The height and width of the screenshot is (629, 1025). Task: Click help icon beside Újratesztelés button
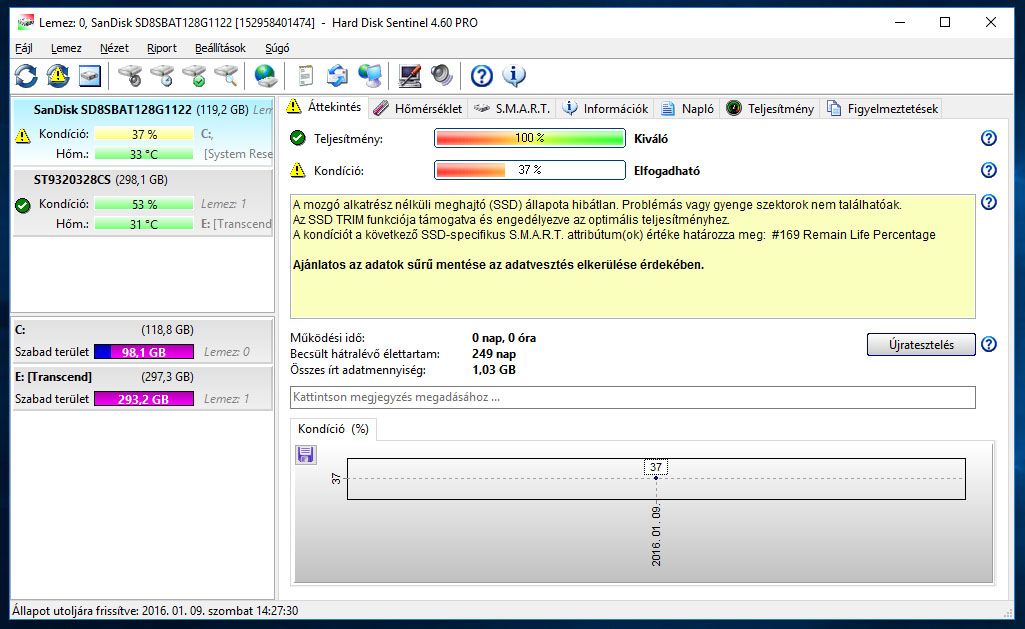pyautogui.click(x=988, y=344)
